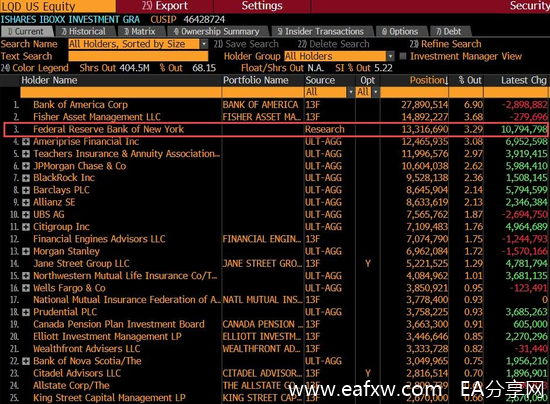Select Federal Reserve Bank of New York
Viewport: 550px width, 404px height.
(x=108, y=129)
